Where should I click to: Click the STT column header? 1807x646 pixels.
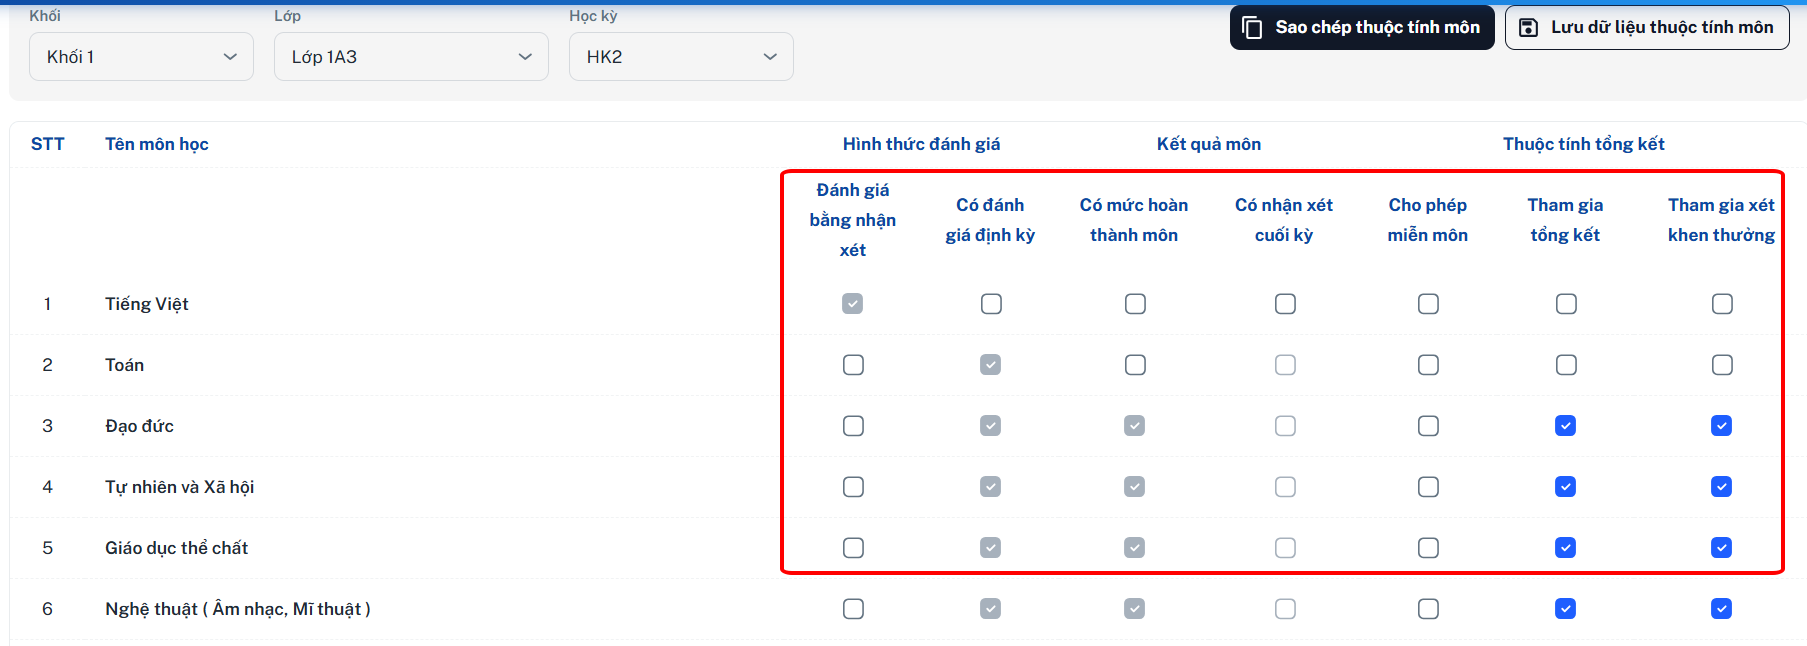click(x=47, y=144)
